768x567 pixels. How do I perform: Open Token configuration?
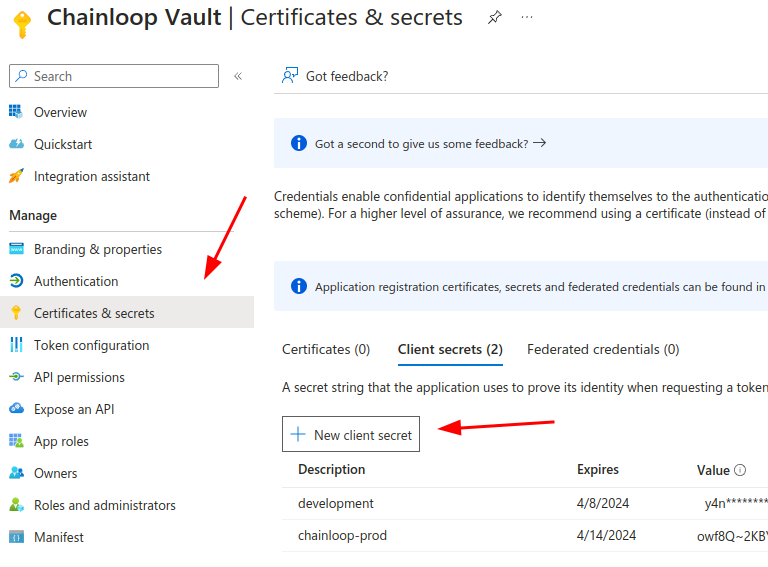[x=91, y=345]
